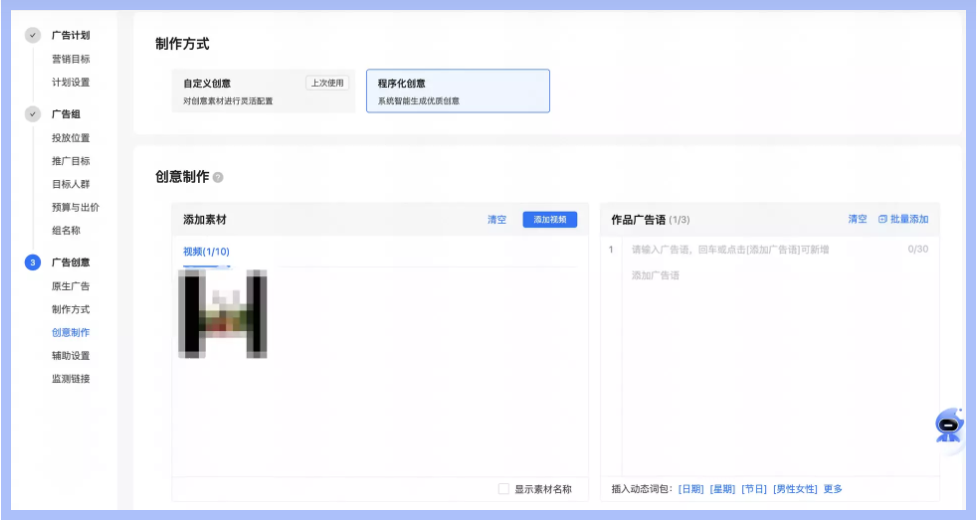Screen dimensions: 977x521
Task: Open the 广告计划 section heading
Action: point(70,36)
